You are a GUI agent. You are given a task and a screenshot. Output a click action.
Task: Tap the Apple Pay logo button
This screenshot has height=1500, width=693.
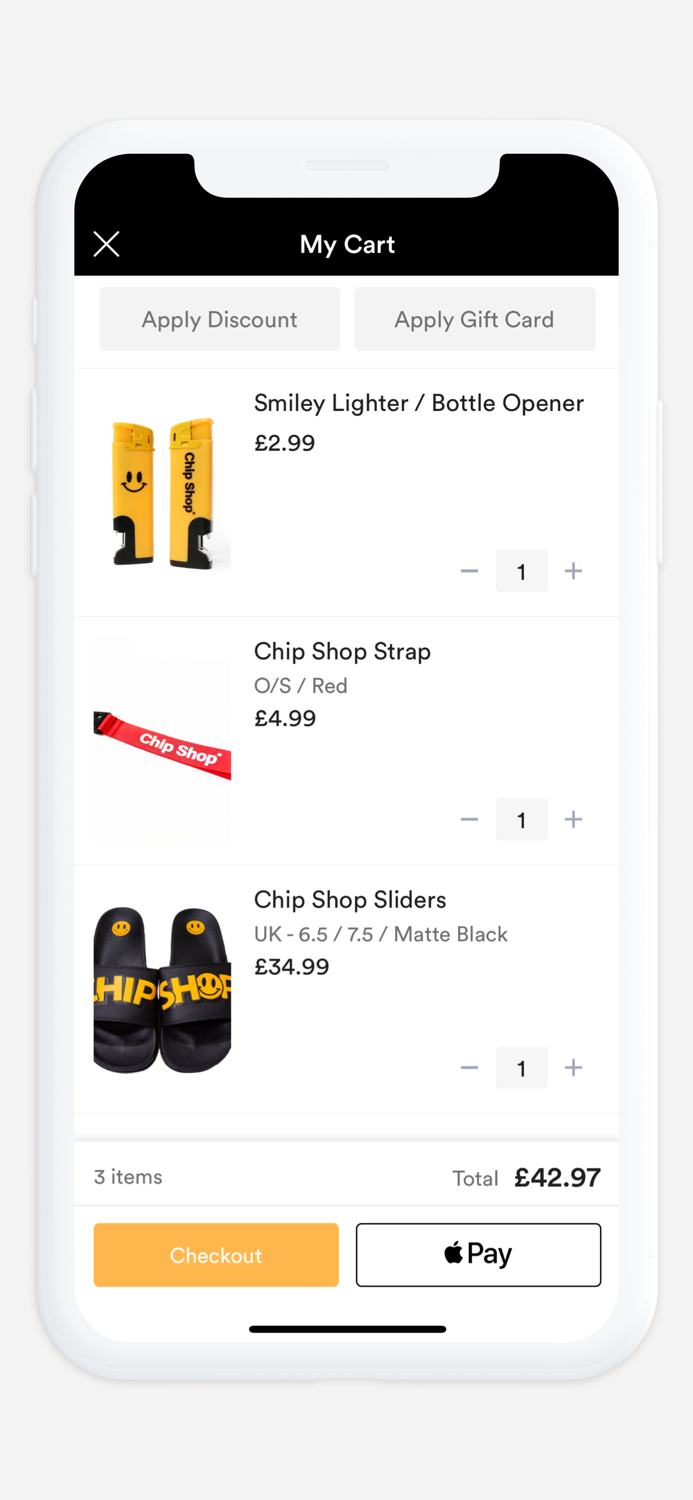[x=478, y=1255]
